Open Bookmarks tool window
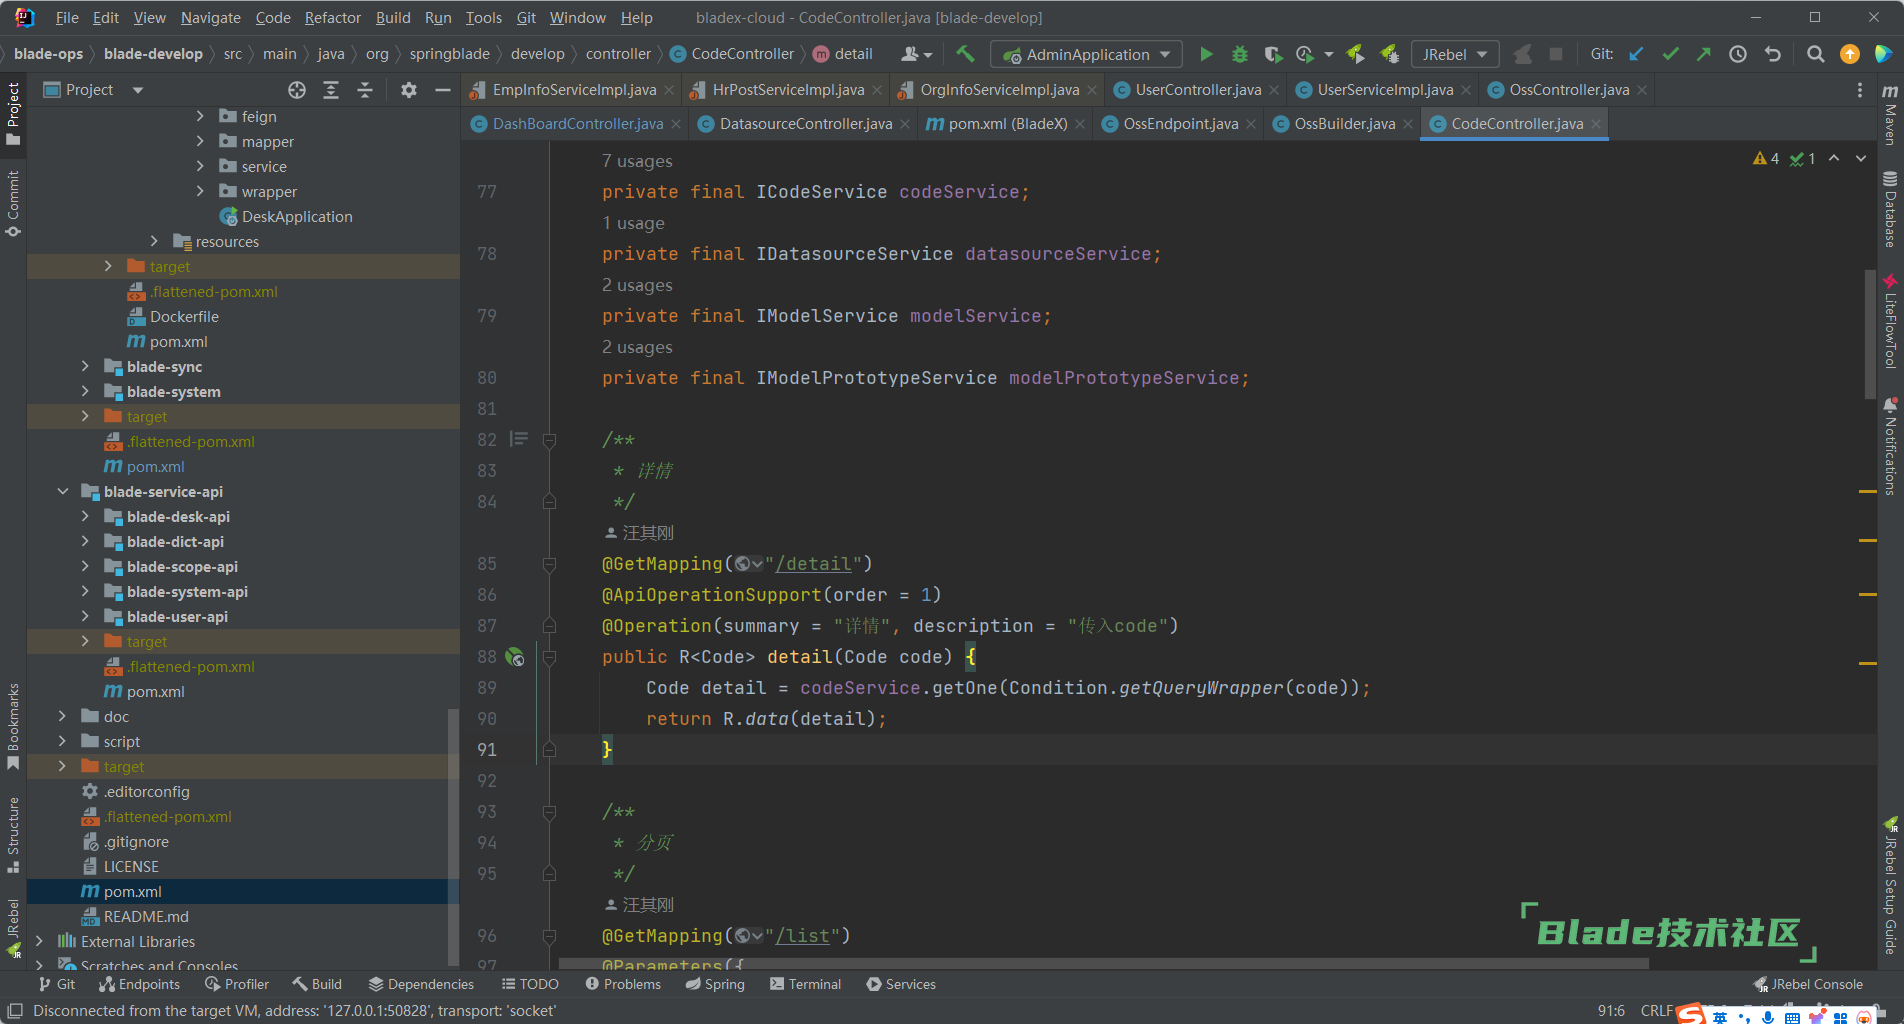The image size is (1904, 1024). [x=13, y=726]
